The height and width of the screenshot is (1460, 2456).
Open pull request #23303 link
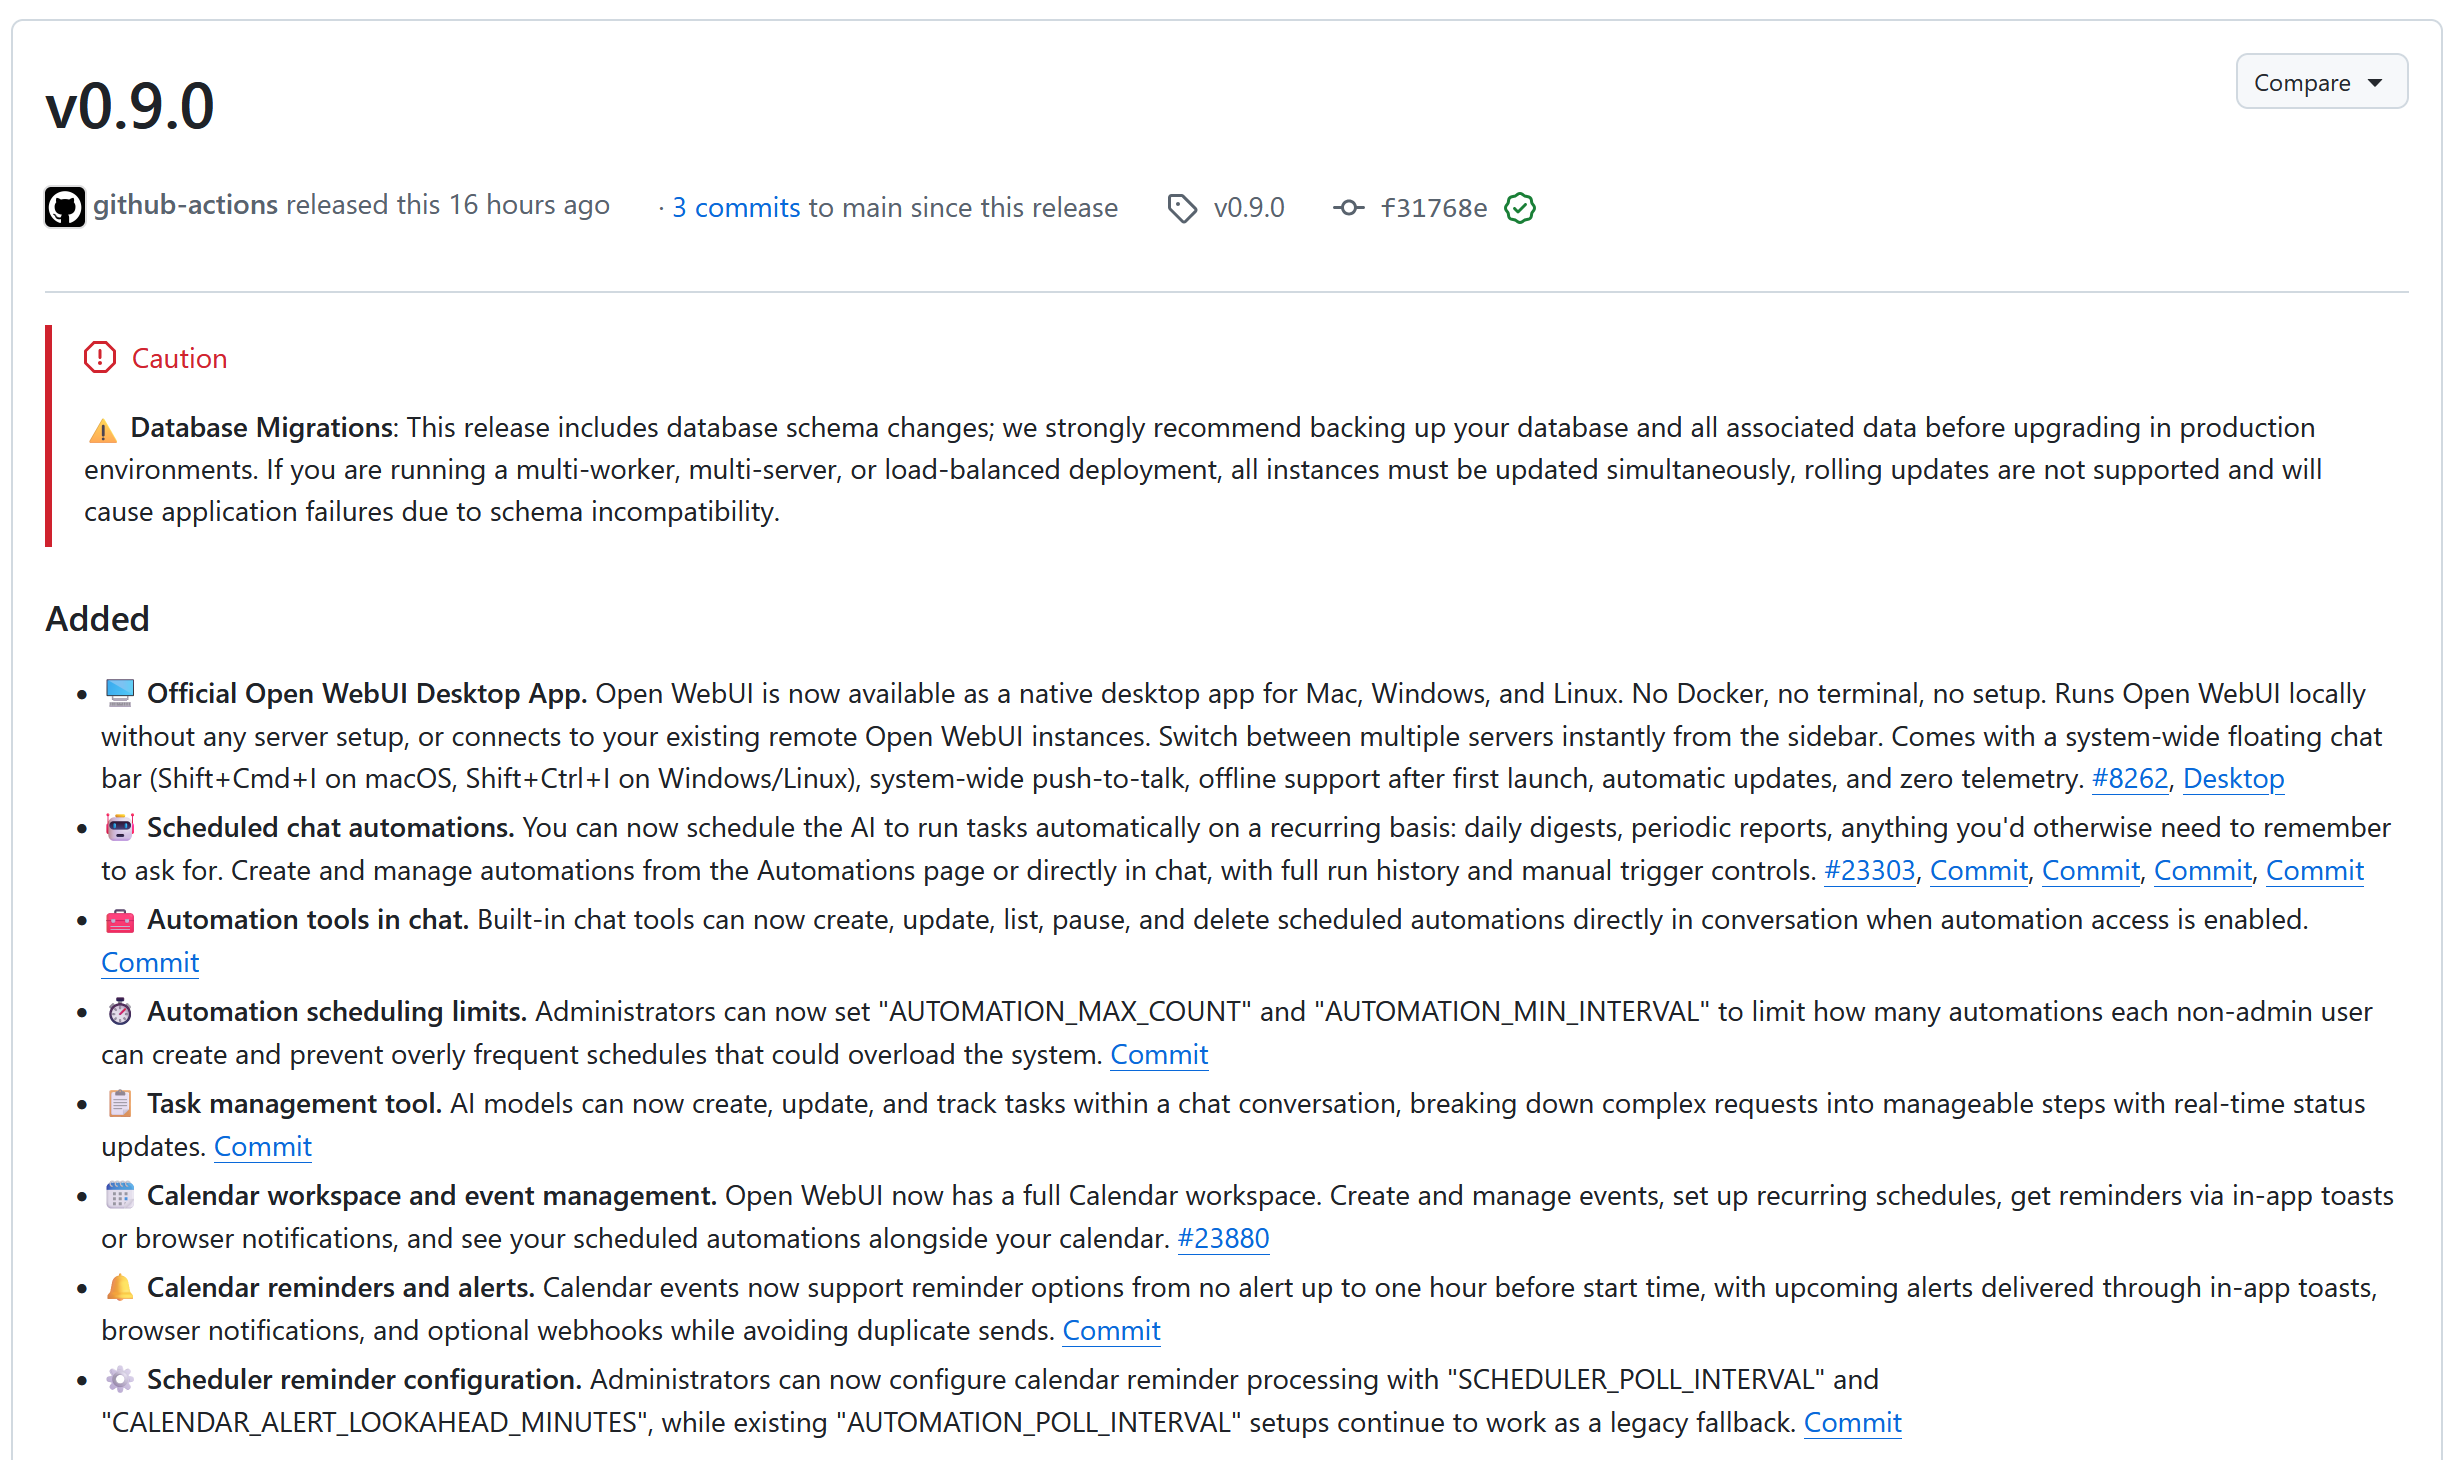[1869, 870]
